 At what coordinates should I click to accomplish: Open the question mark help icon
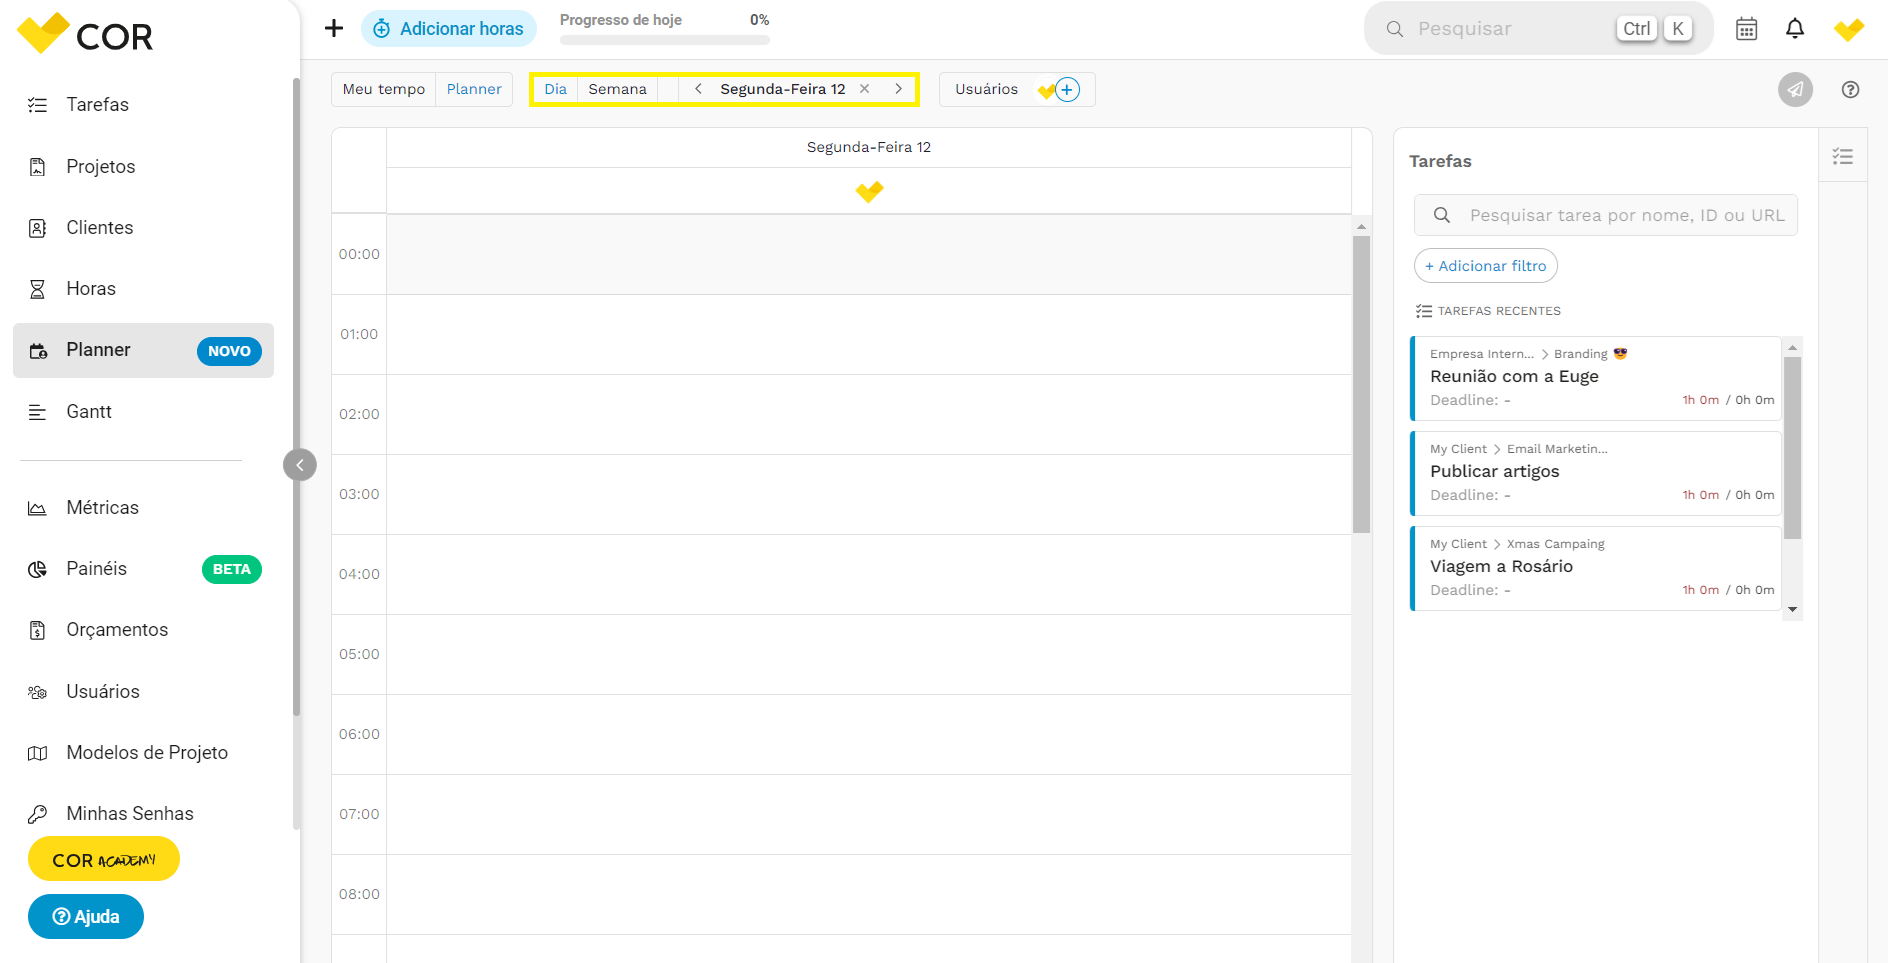1851,89
